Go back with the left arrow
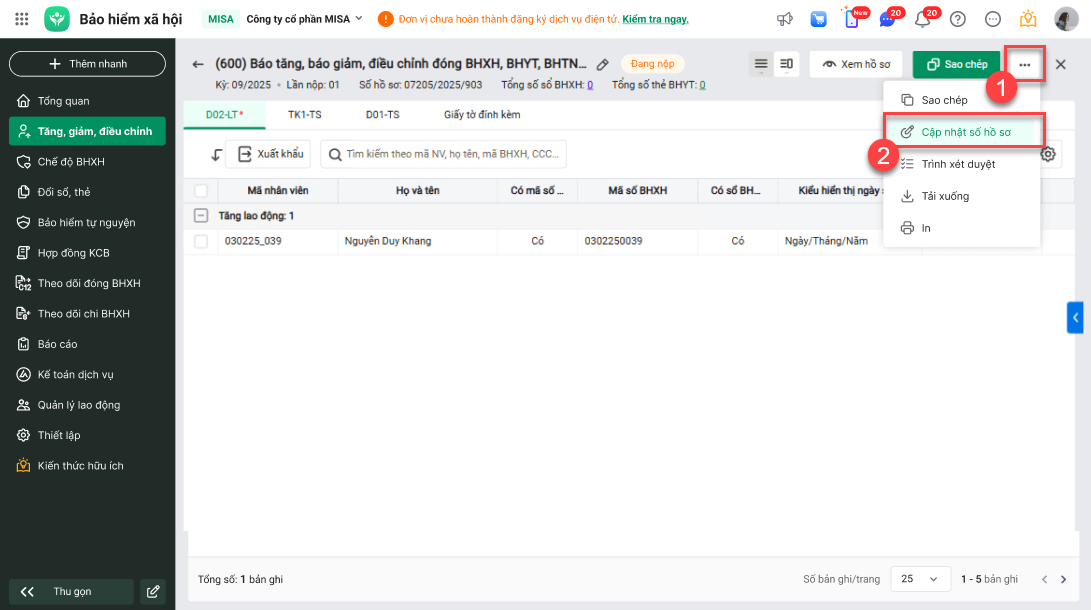The image size is (1091, 610). (x=198, y=64)
